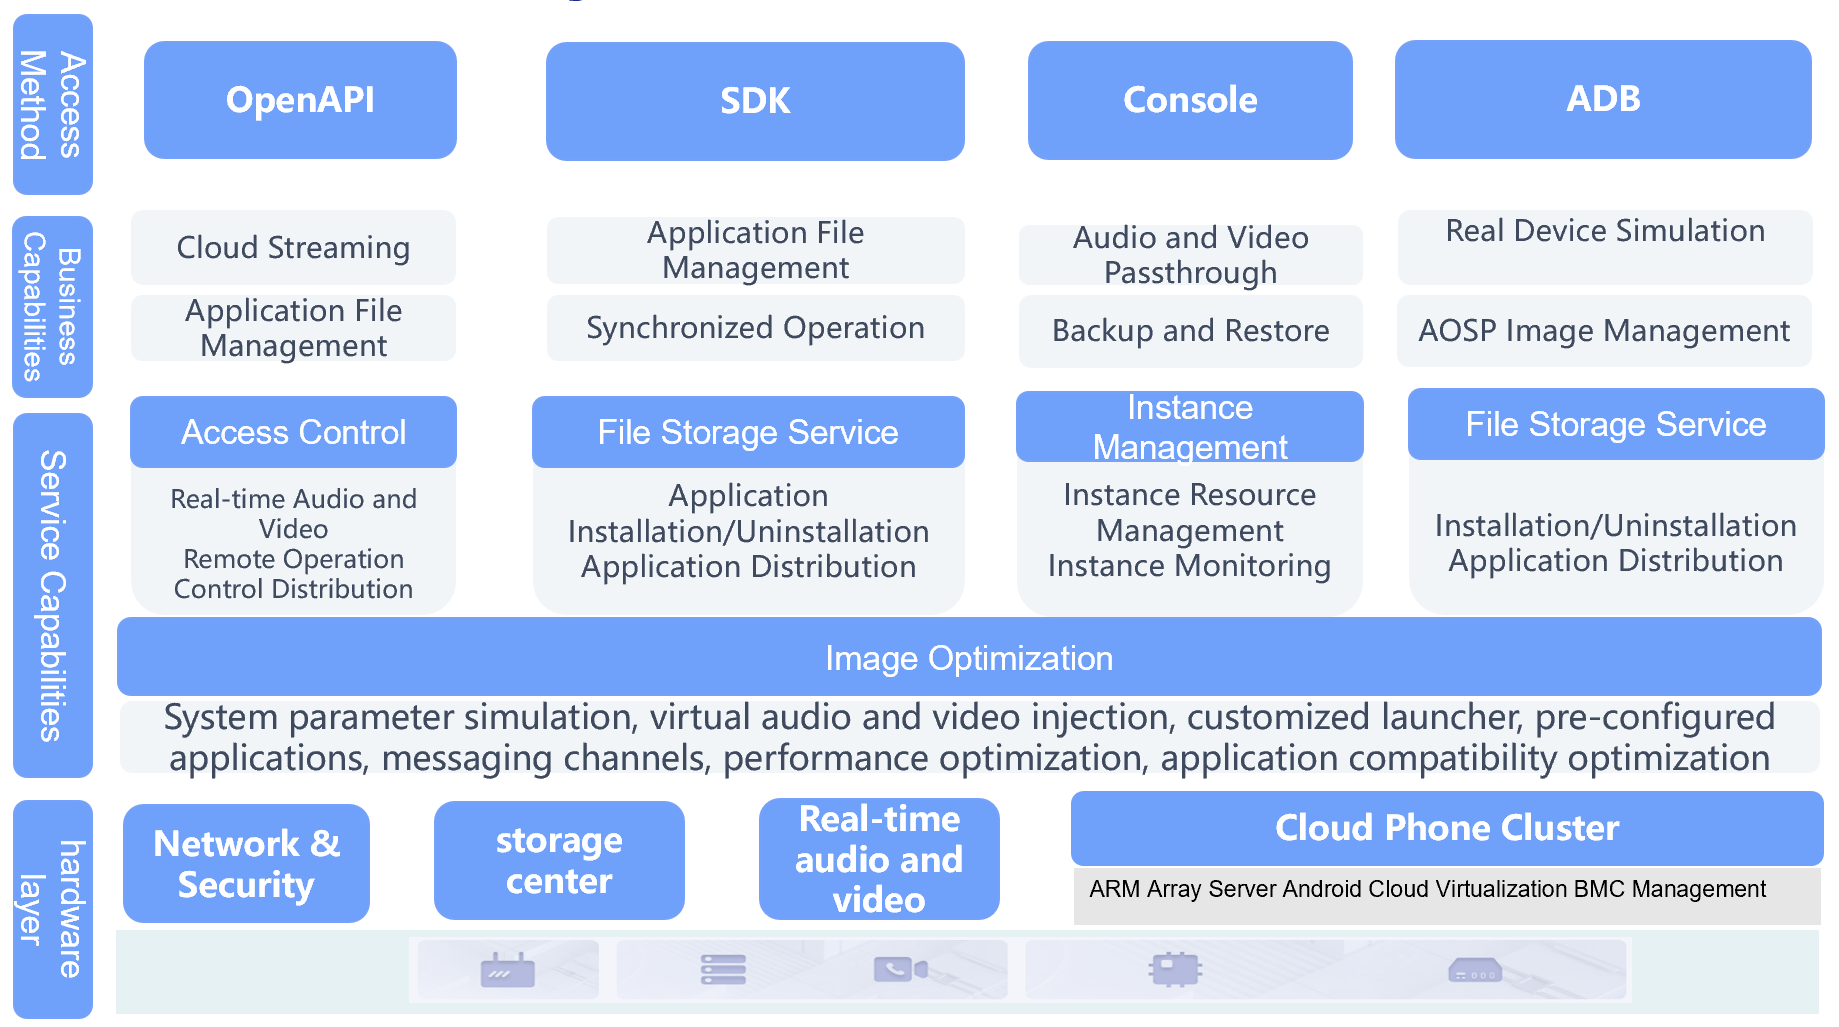This screenshot has height=1027, width=1839.
Task: Select the hardware layer side label
Action: pos(52,909)
